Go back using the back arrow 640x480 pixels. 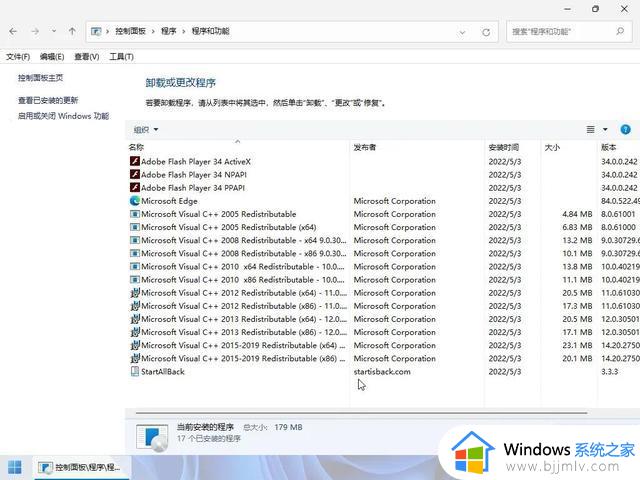[x=13, y=31]
